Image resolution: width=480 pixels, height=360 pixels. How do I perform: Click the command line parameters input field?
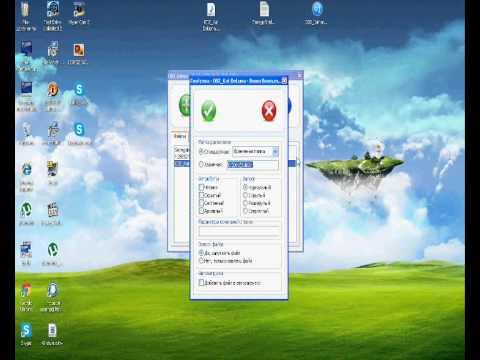coord(239,231)
